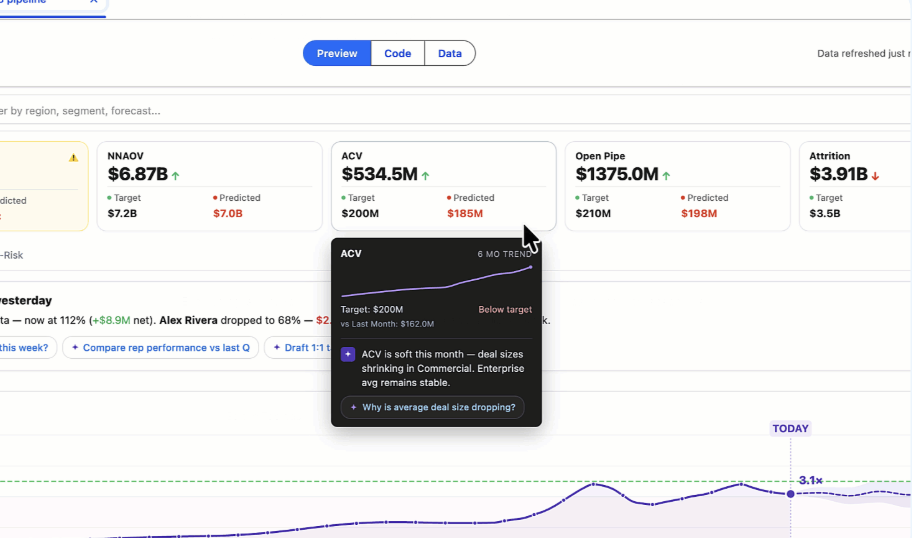
Task: Click the Below target label in the tooltip
Action: [x=505, y=309]
